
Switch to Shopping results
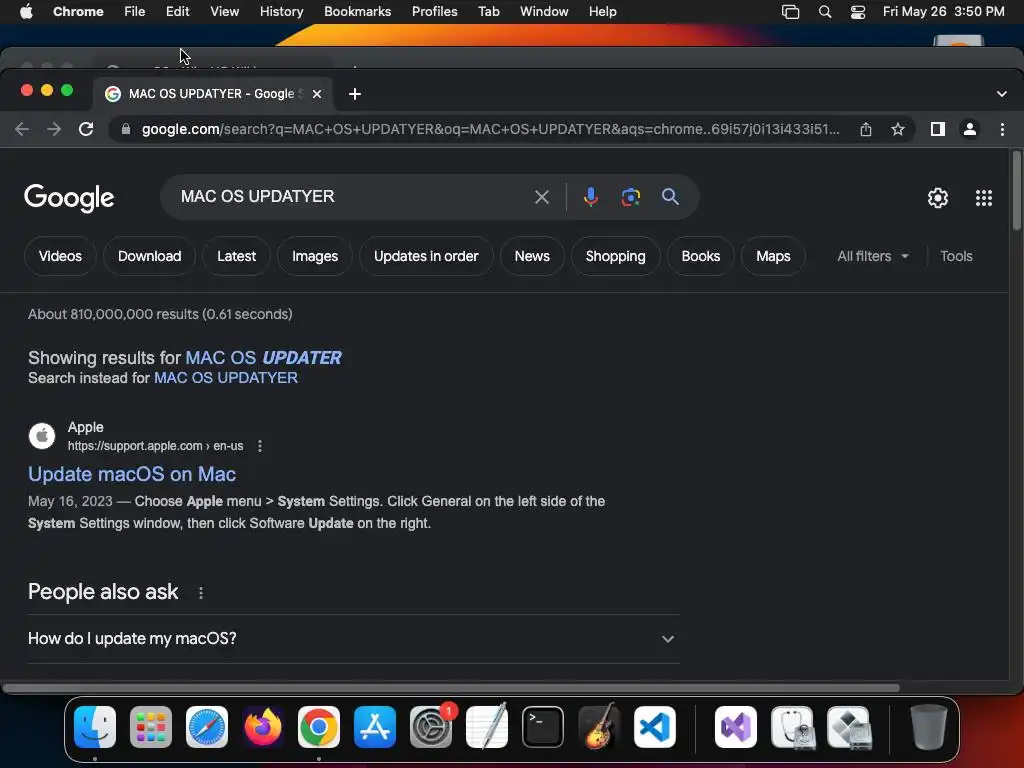pyautogui.click(x=615, y=256)
